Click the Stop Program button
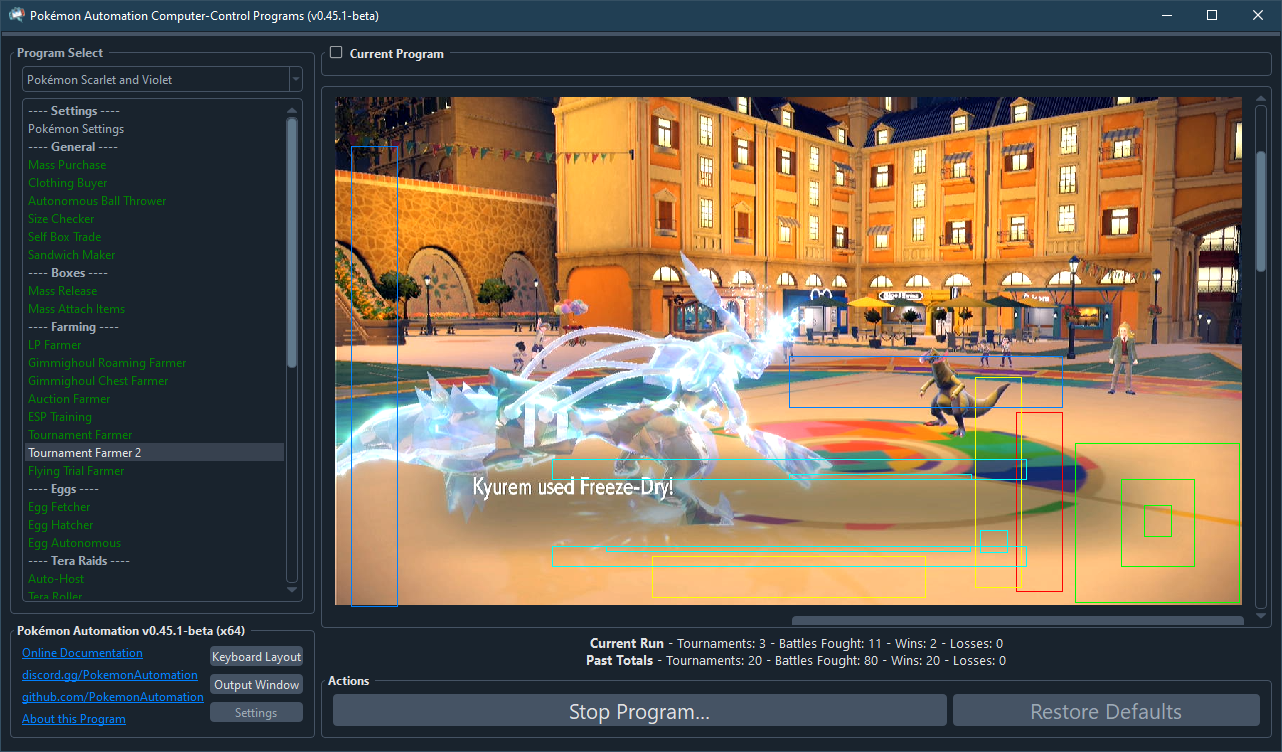 click(639, 712)
